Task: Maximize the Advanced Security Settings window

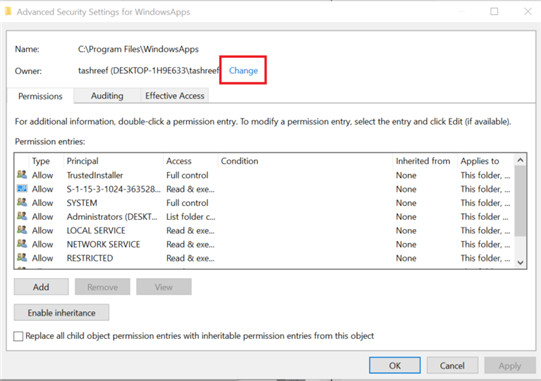Action: [494, 11]
